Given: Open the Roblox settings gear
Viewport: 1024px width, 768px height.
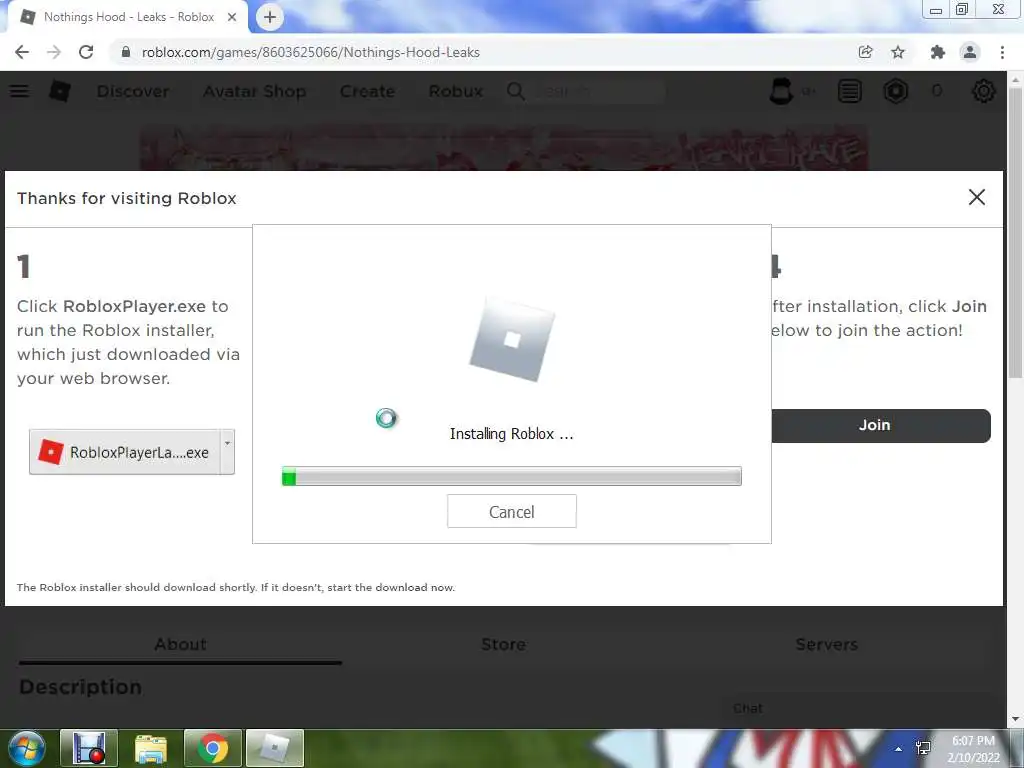Looking at the screenshot, I should pos(983,91).
